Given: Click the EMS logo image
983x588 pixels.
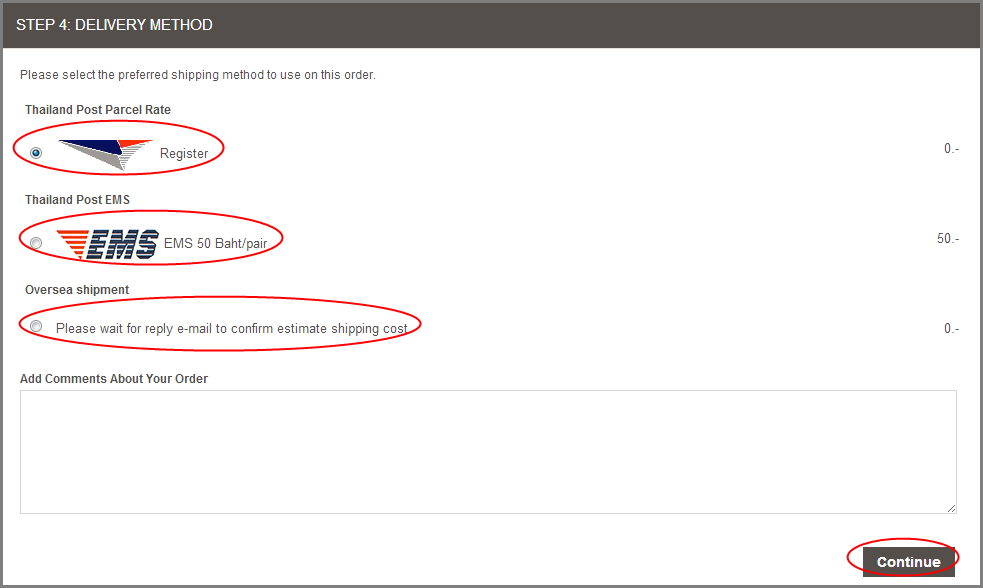Looking at the screenshot, I should coord(107,244).
